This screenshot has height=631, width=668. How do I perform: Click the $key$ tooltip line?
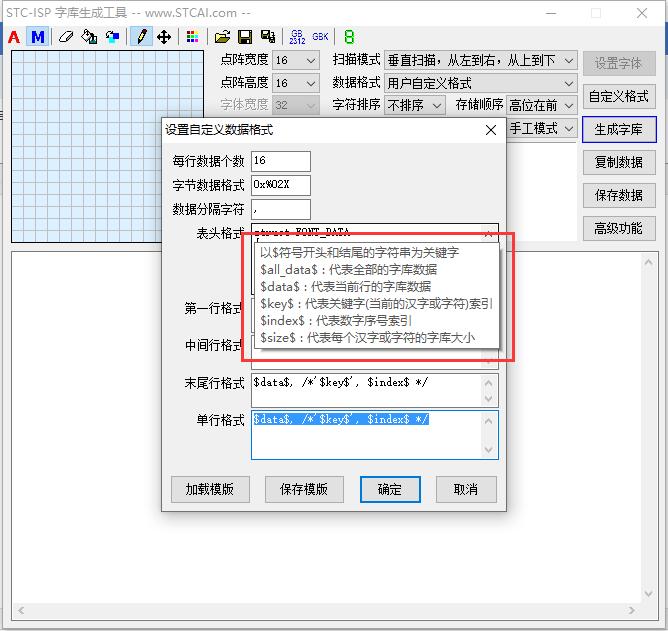click(x=376, y=304)
